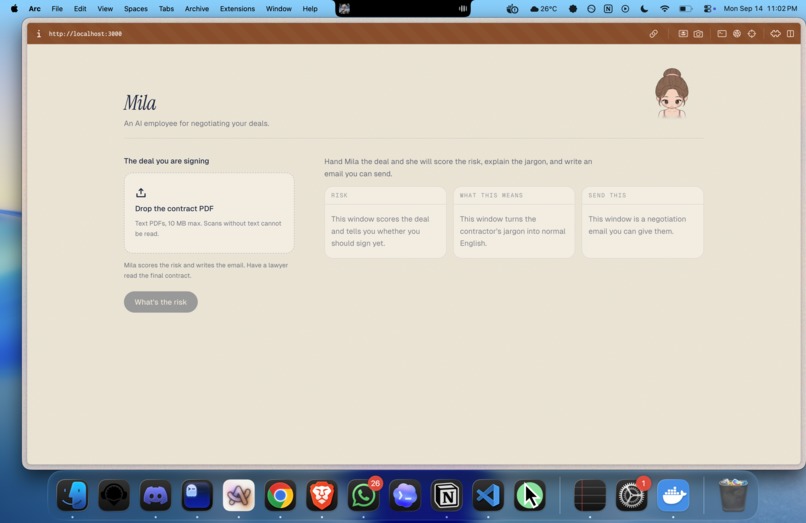Viewport: 806px width, 523px height.
Task: Open WhatsApp from the Dock
Action: click(363, 495)
